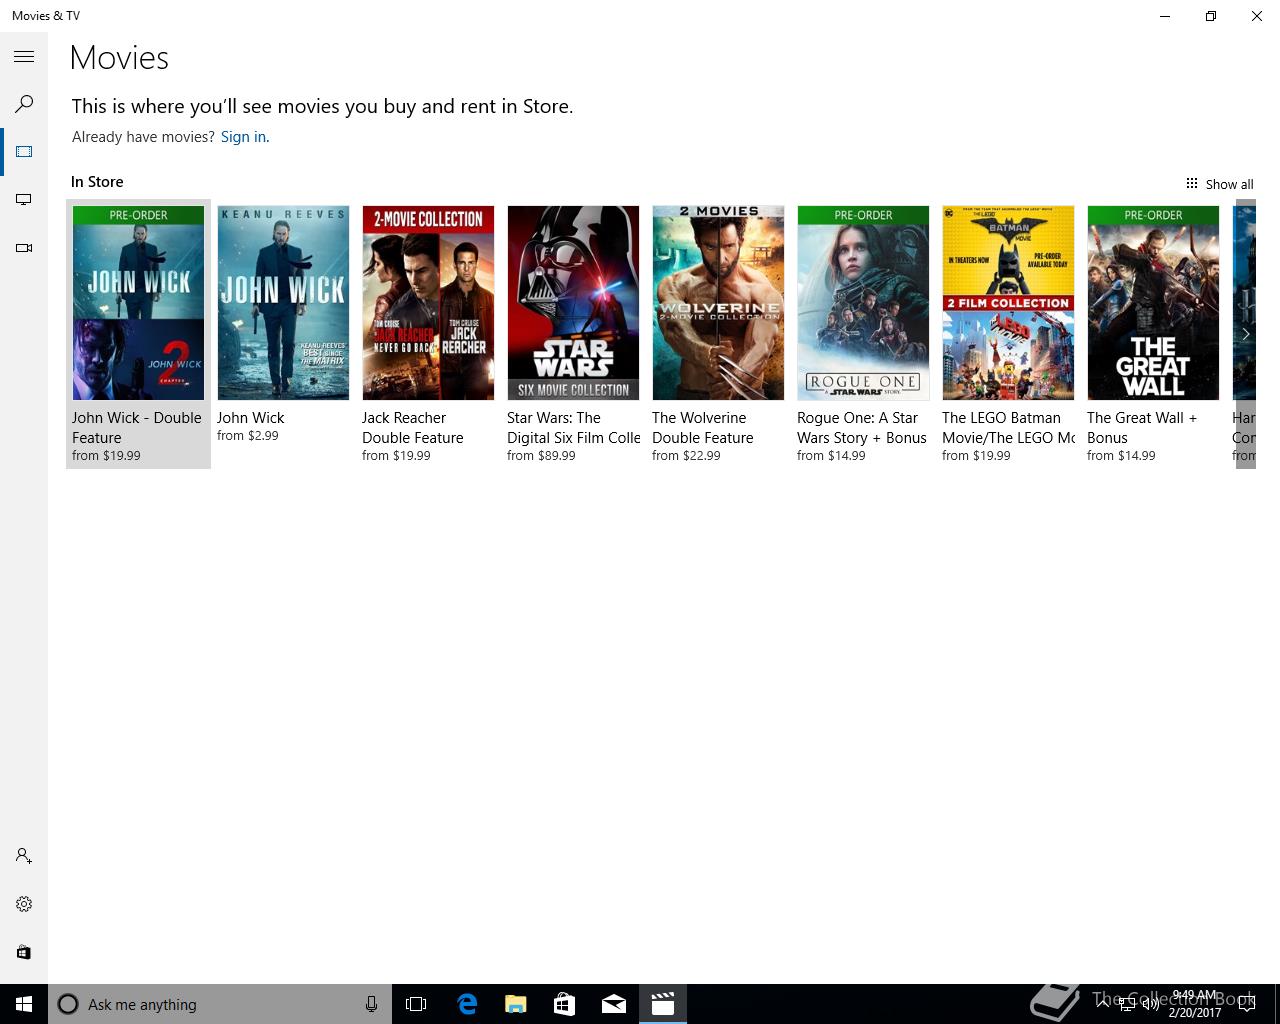1280x1024 pixels.
Task: Open Rogue One pre-order poster
Action: (x=863, y=303)
